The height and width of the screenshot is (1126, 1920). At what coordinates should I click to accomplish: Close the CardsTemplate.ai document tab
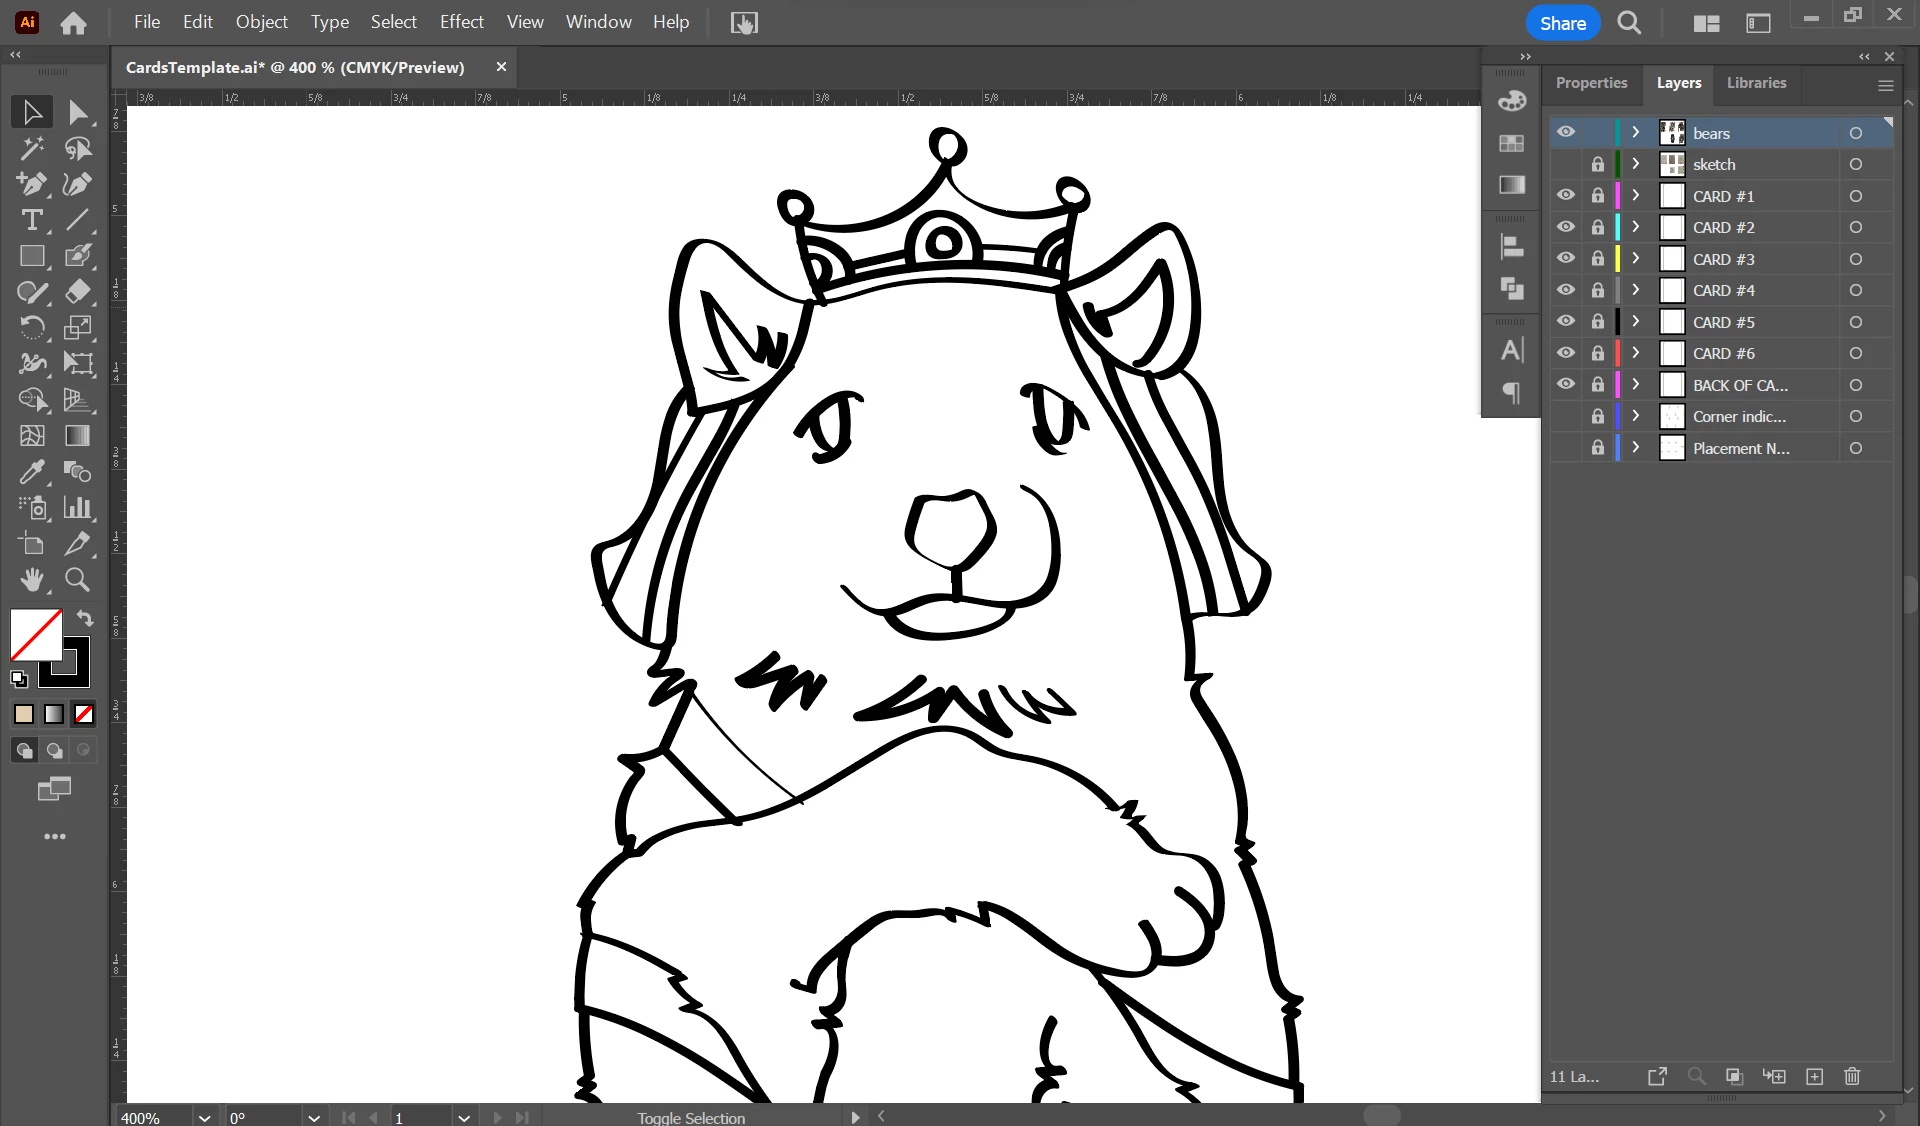pos(501,67)
